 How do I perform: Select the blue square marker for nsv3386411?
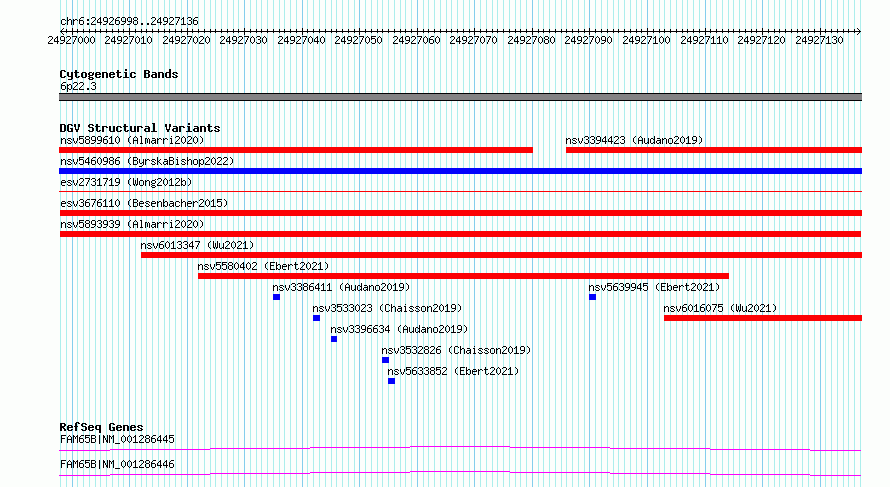[276, 297]
